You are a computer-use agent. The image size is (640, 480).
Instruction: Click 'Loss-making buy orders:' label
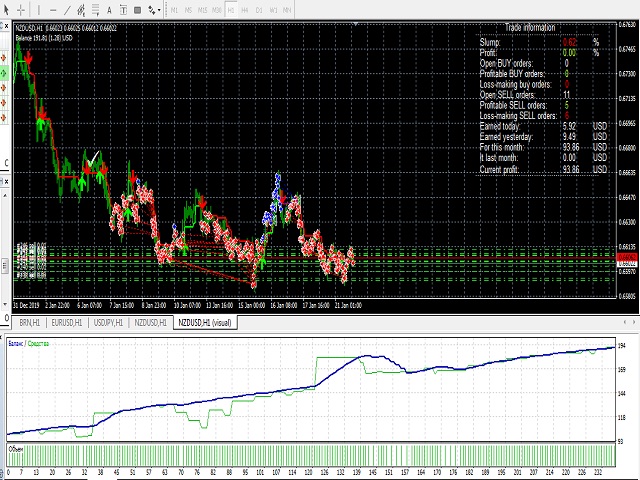coord(516,84)
